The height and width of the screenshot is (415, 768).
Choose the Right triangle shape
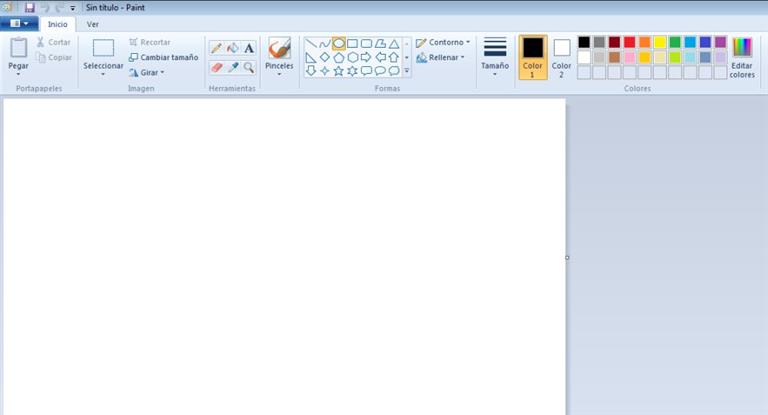(311, 57)
